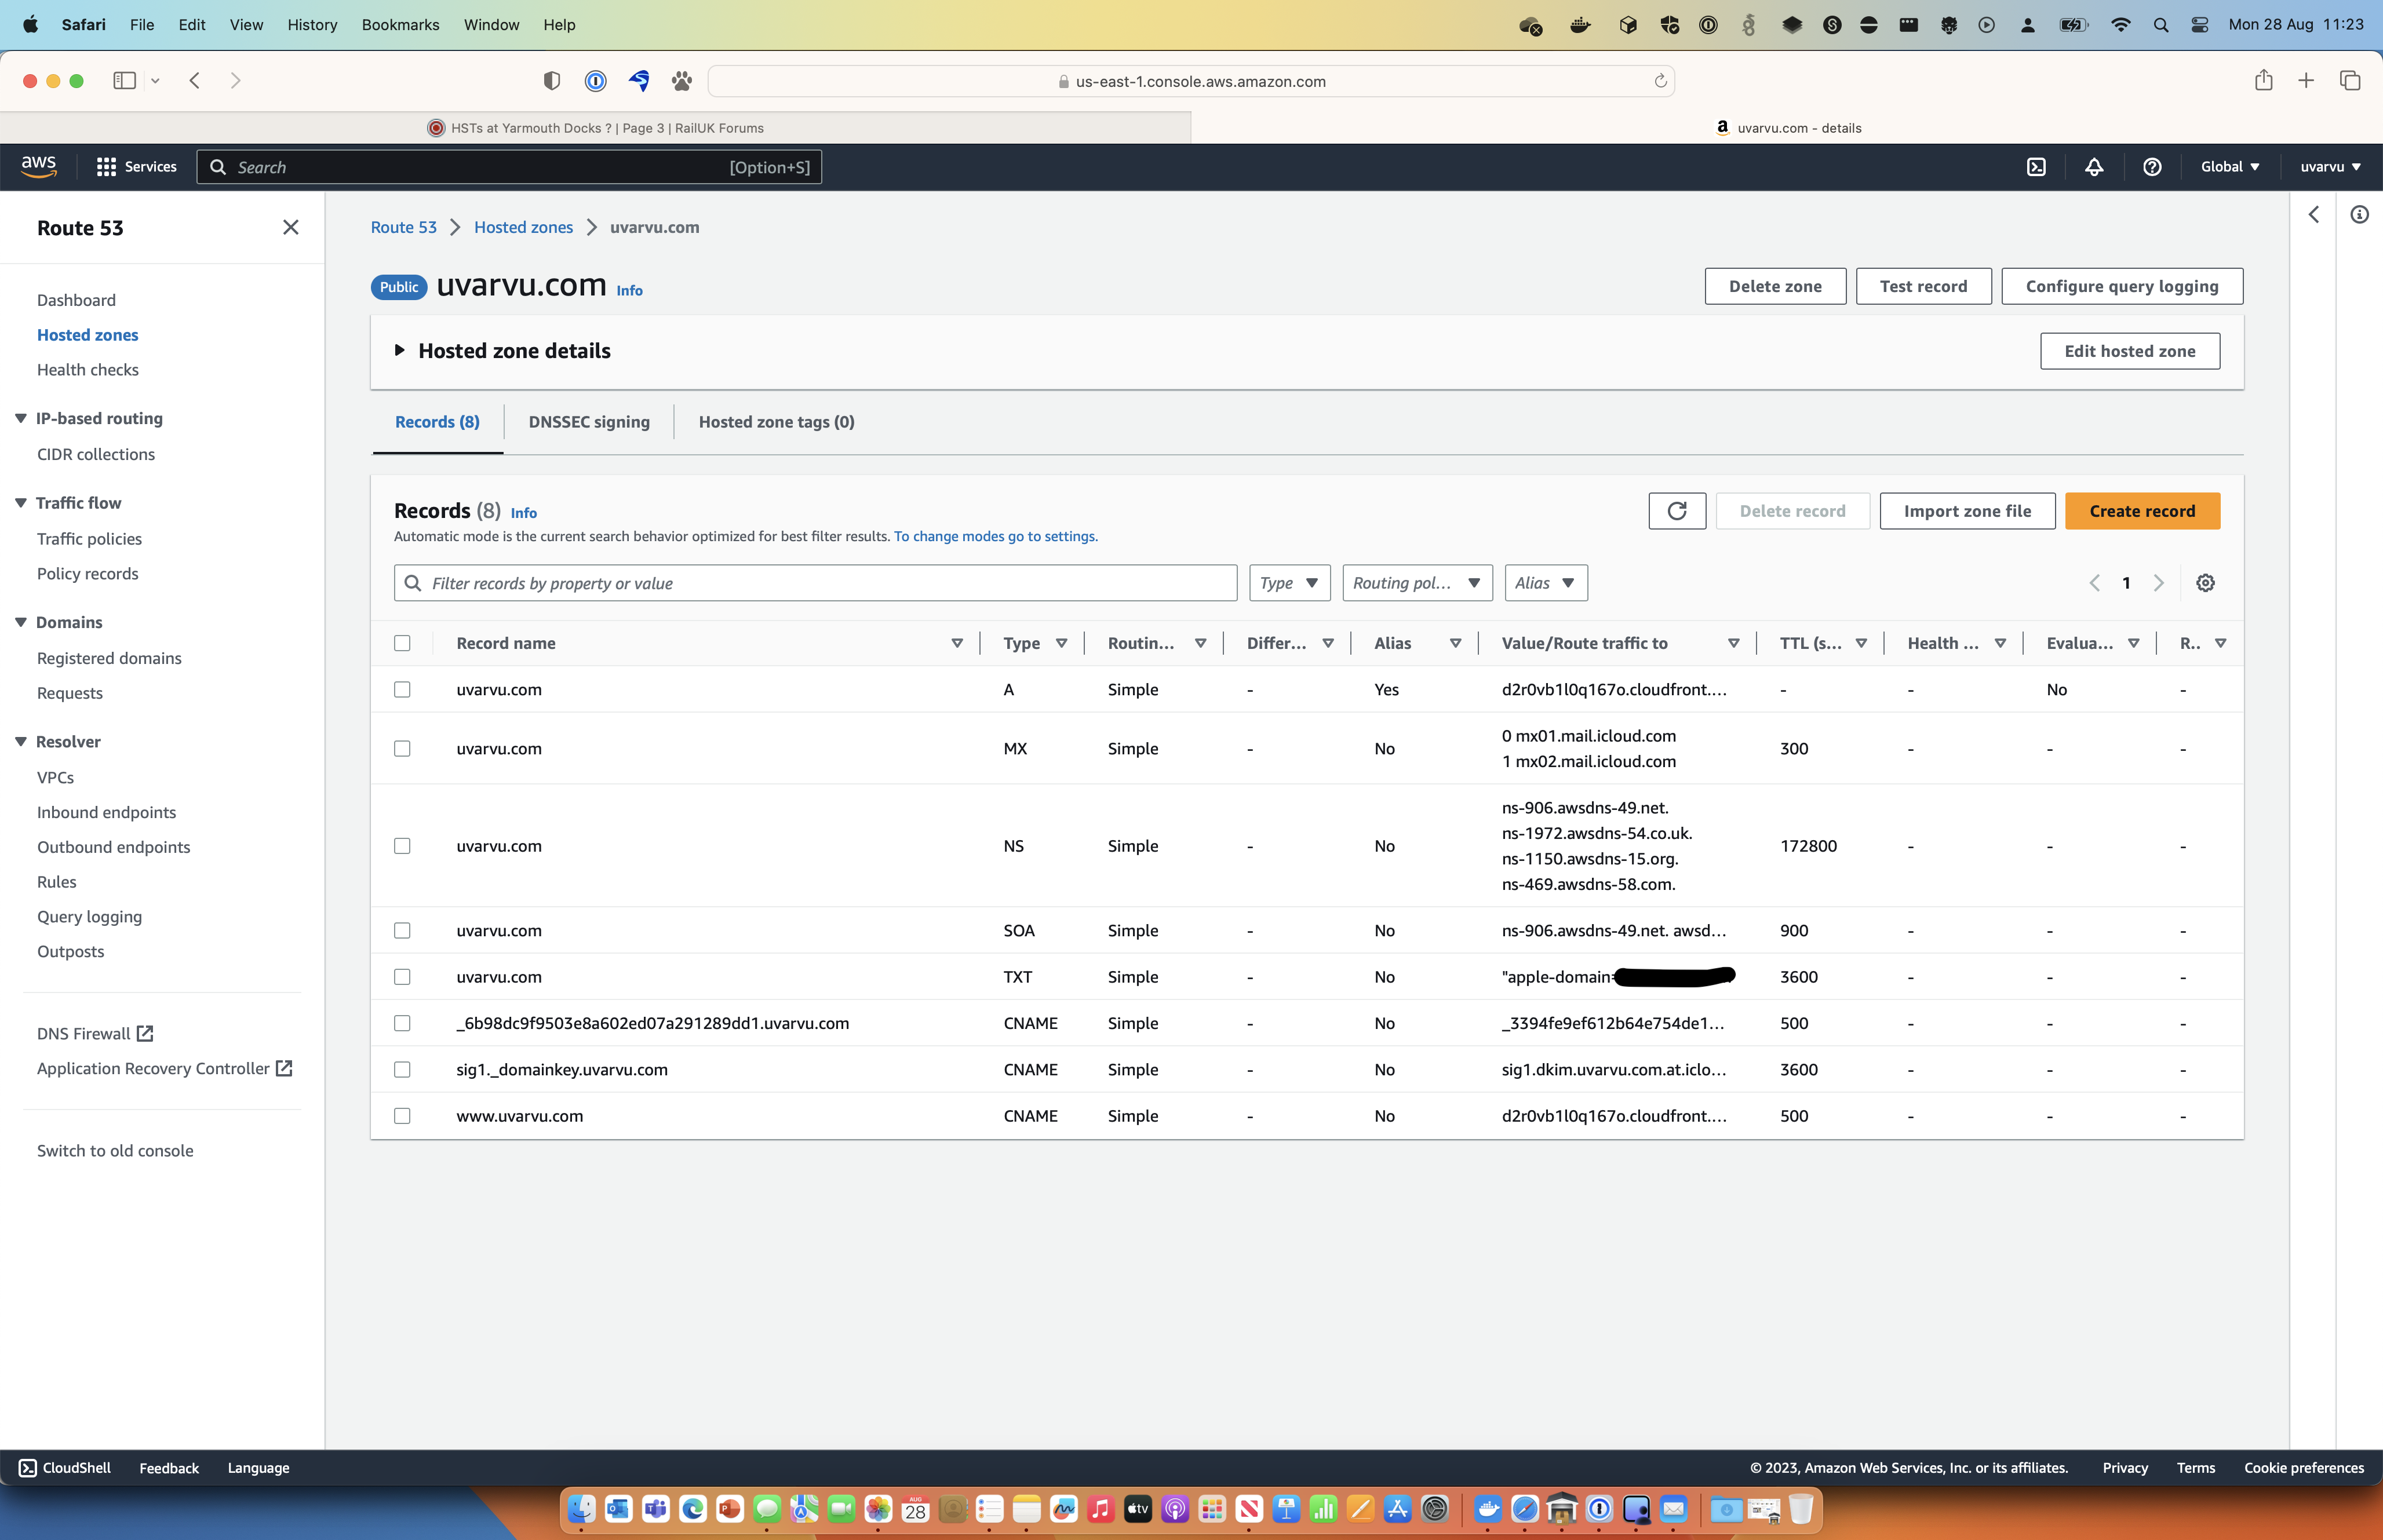Sort by the Record name column header

tap(506, 643)
